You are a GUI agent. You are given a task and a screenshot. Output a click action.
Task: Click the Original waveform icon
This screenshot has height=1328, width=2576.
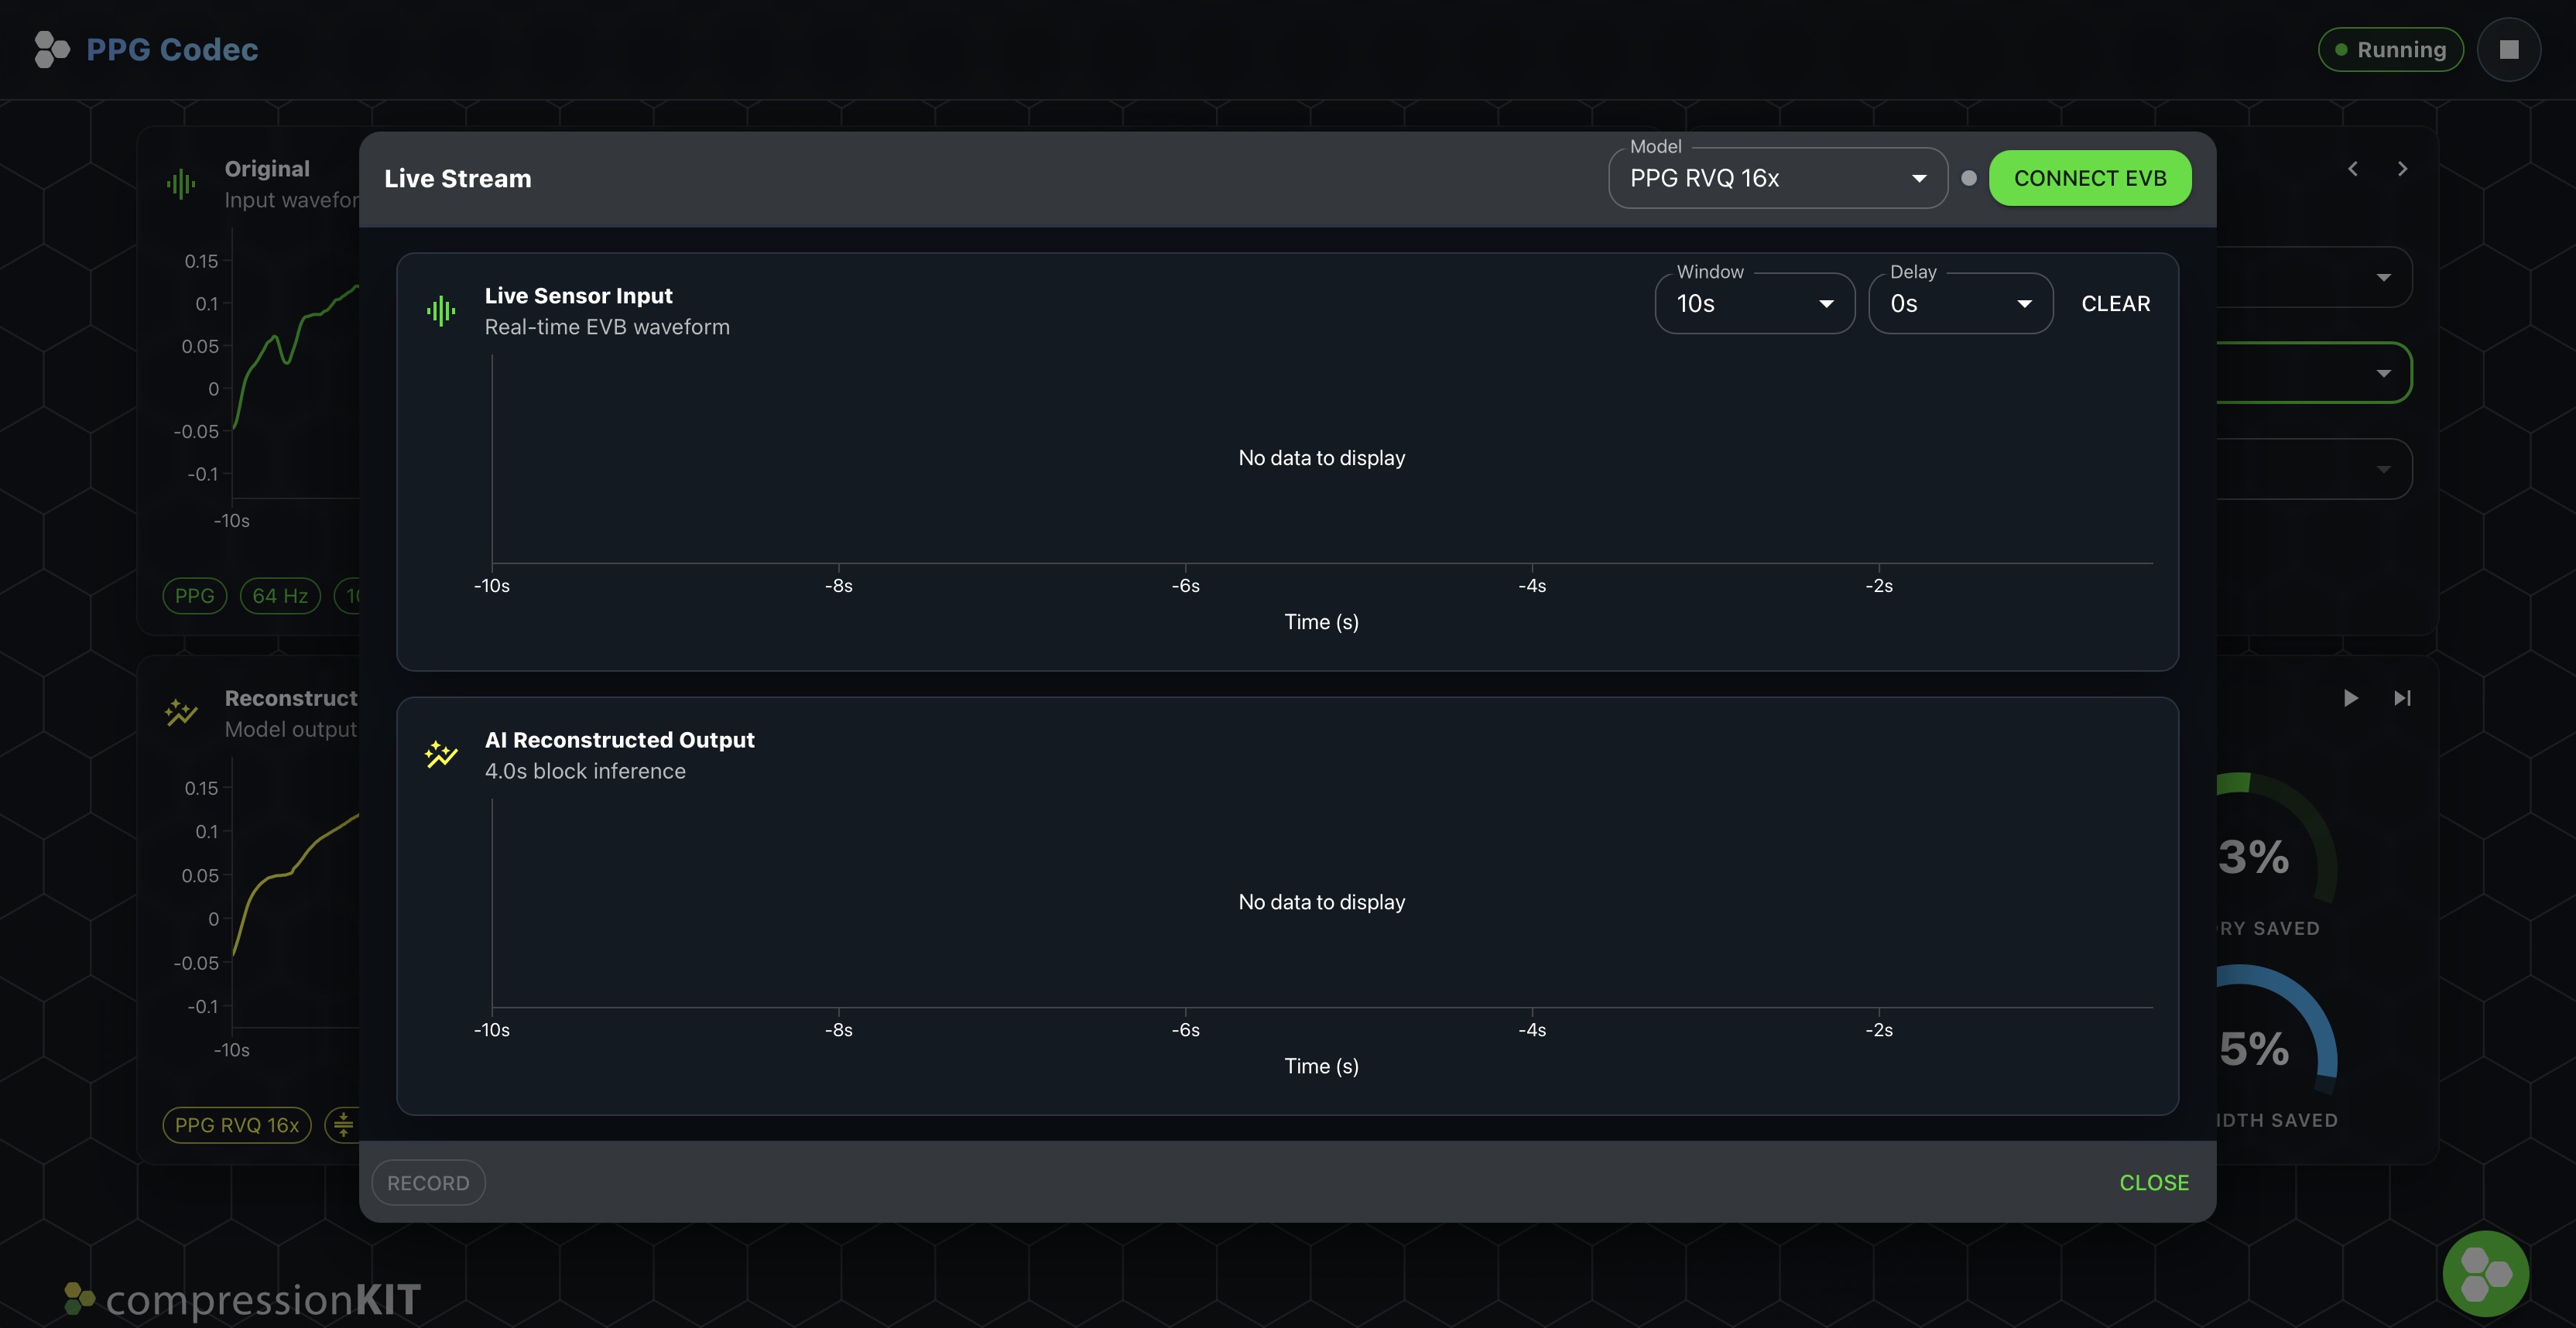(x=181, y=184)
